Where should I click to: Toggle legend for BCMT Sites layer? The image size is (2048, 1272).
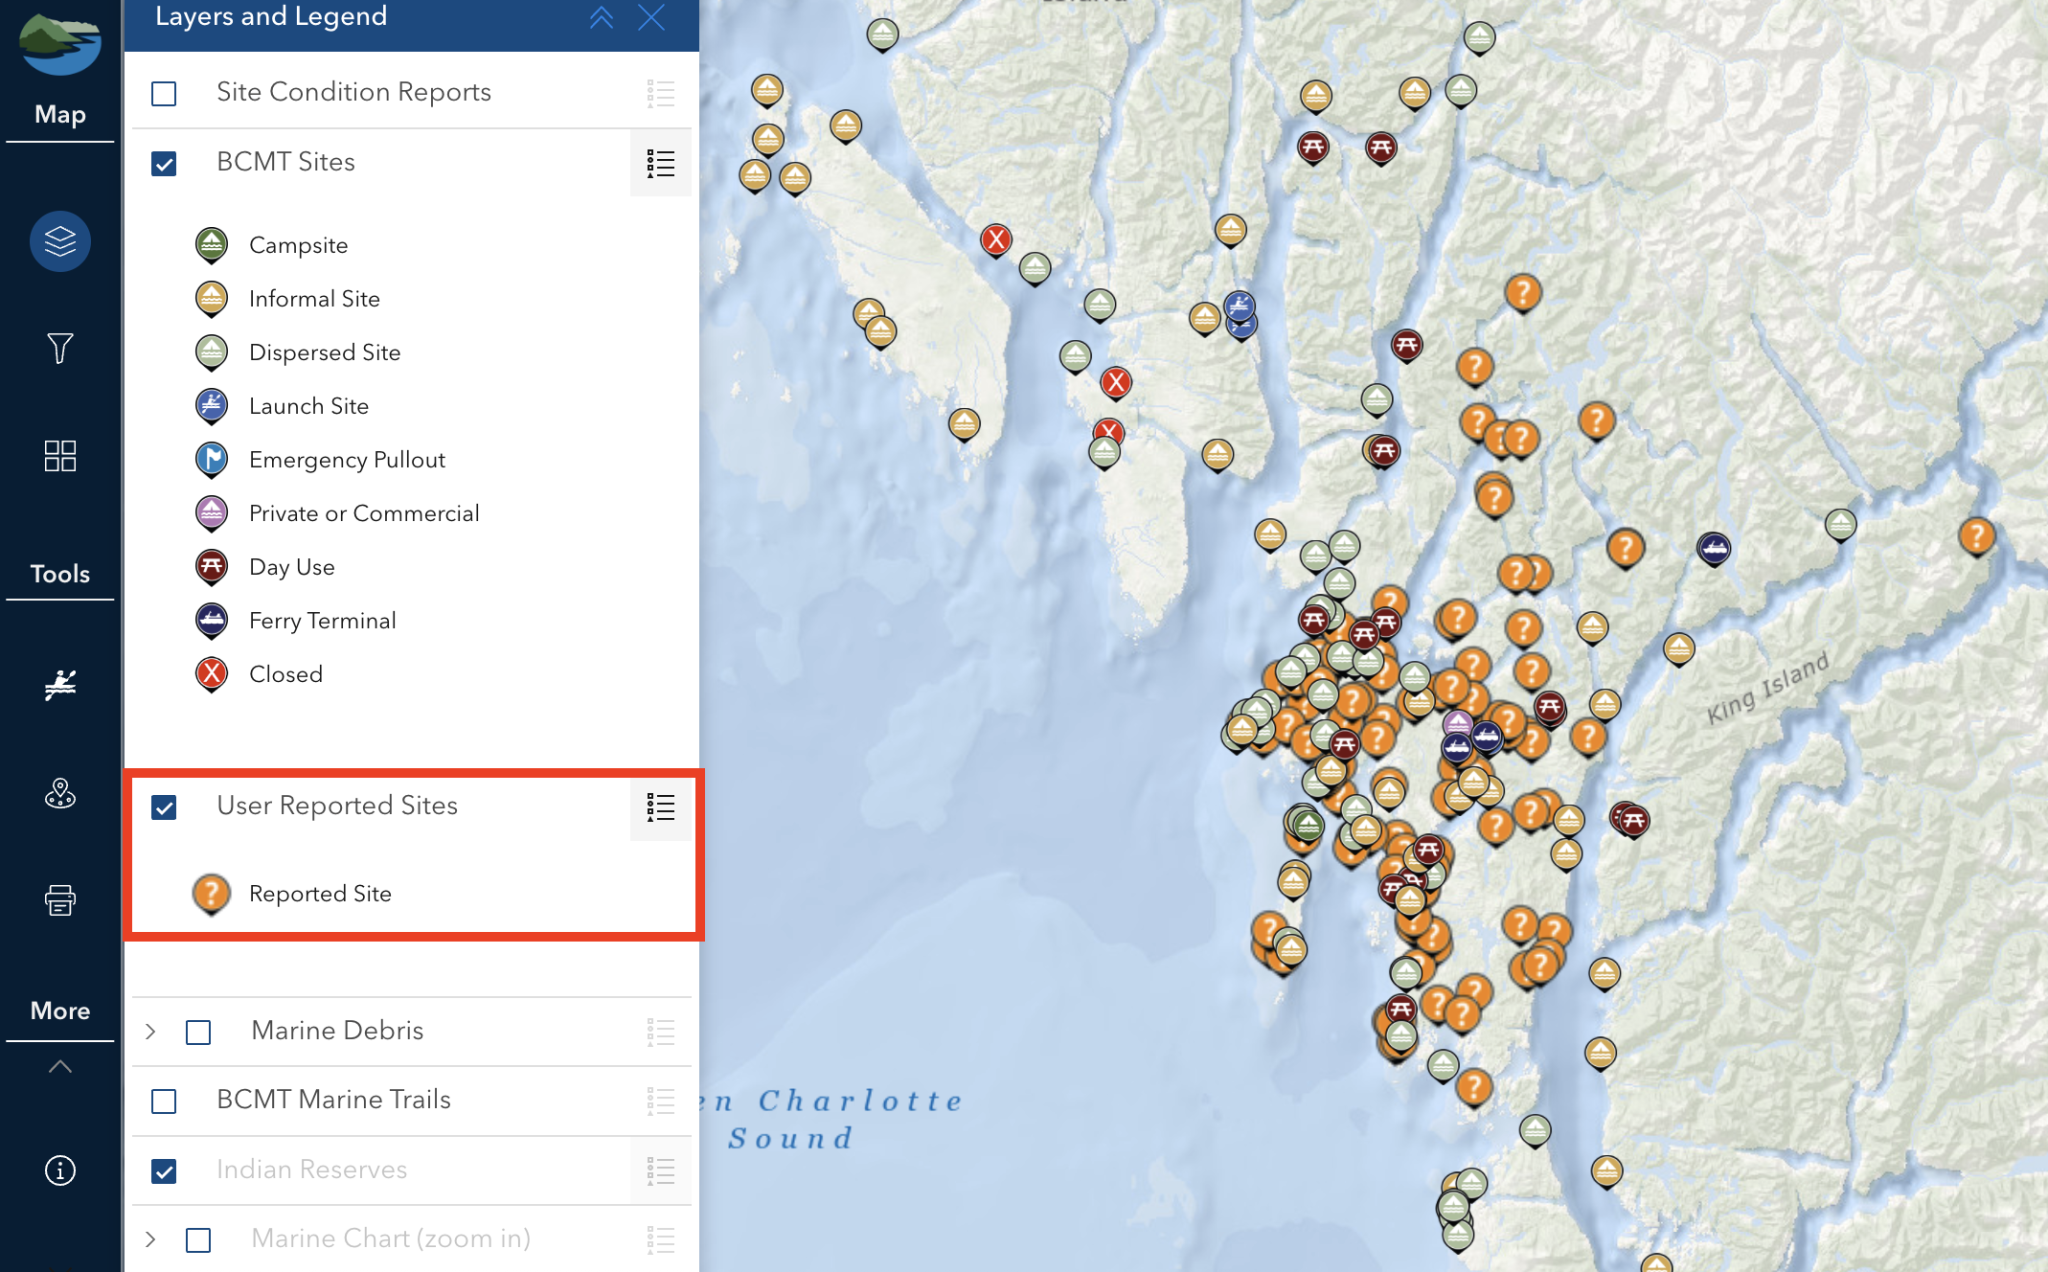coord(660,163)
